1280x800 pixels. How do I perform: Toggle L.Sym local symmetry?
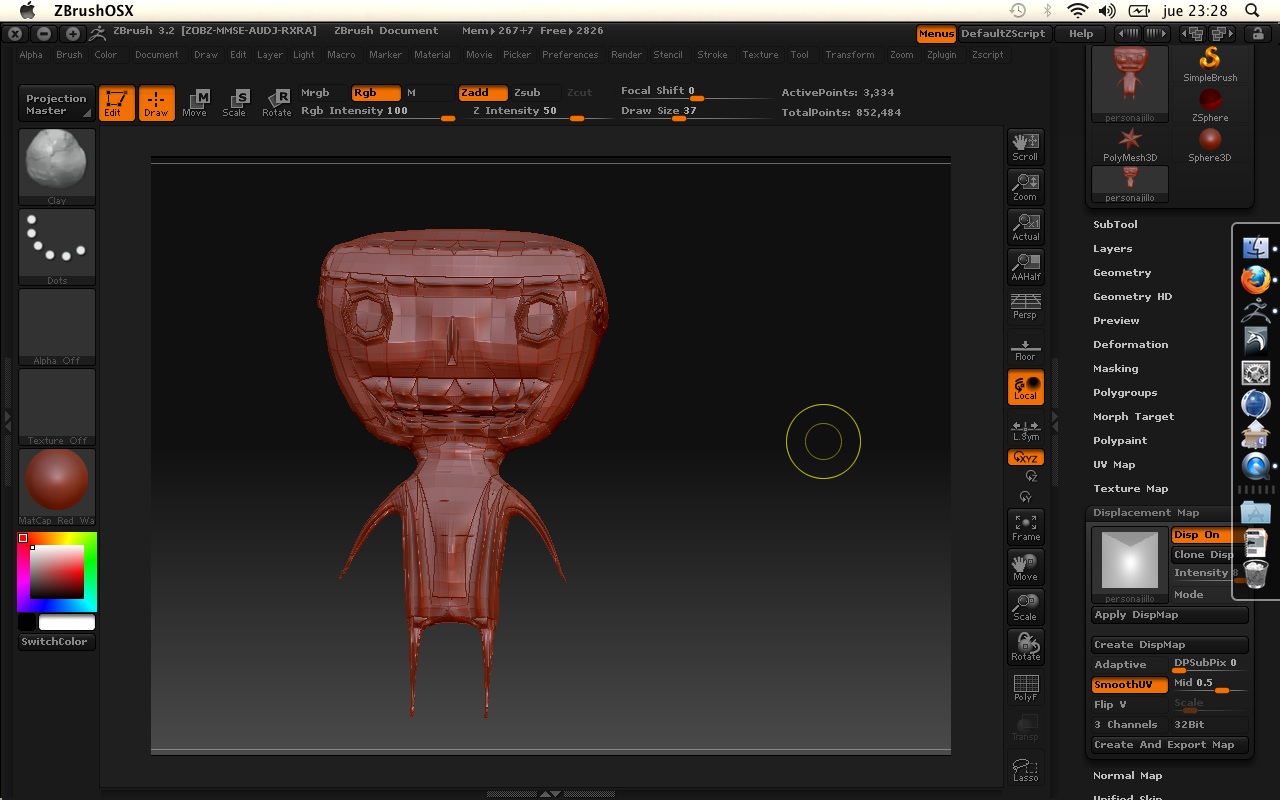[x=1025, y=430]
